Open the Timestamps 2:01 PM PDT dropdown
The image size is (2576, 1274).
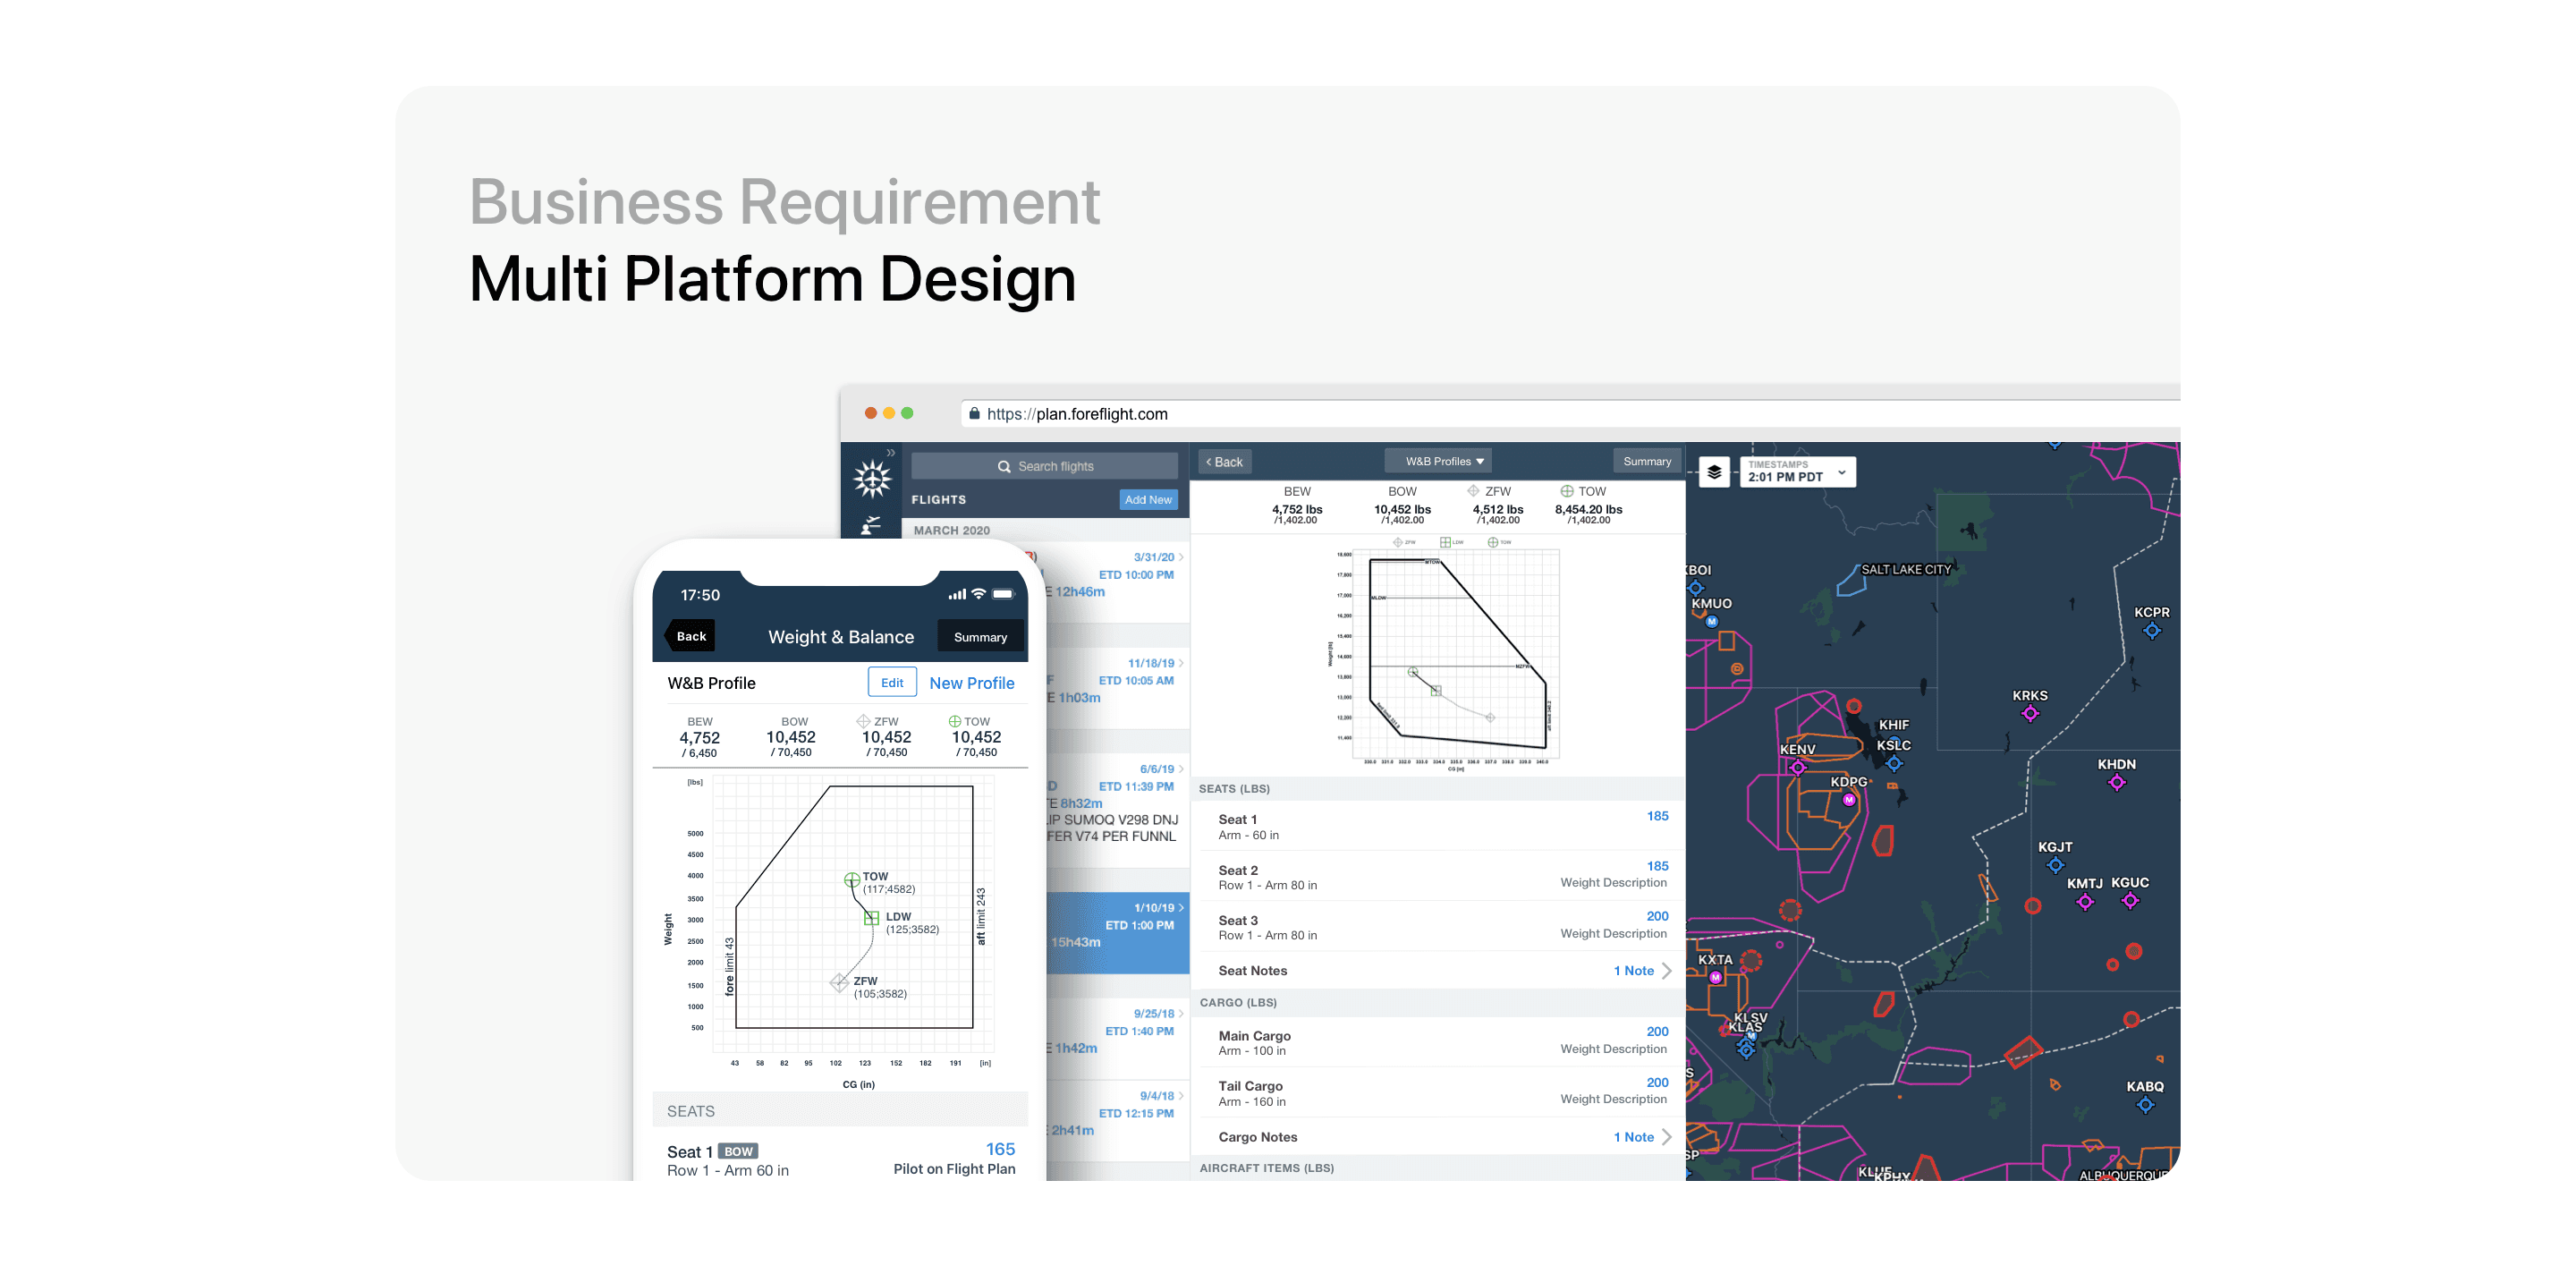1797,472
